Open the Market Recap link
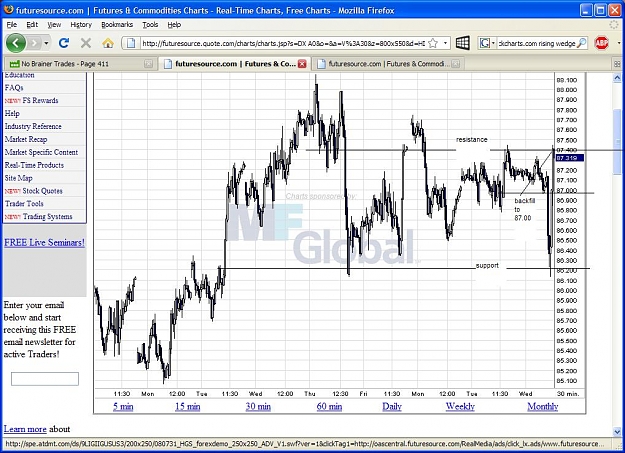 (26, 140)
